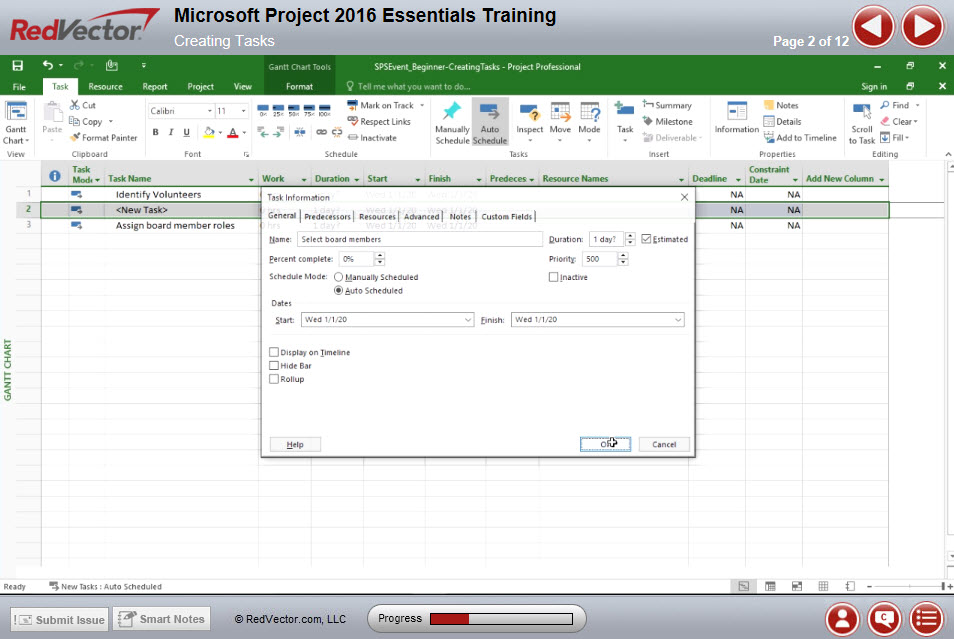
Task: Select the Manually Scheduled radio button
Action: pyautogui.click(x=339, y=277)
